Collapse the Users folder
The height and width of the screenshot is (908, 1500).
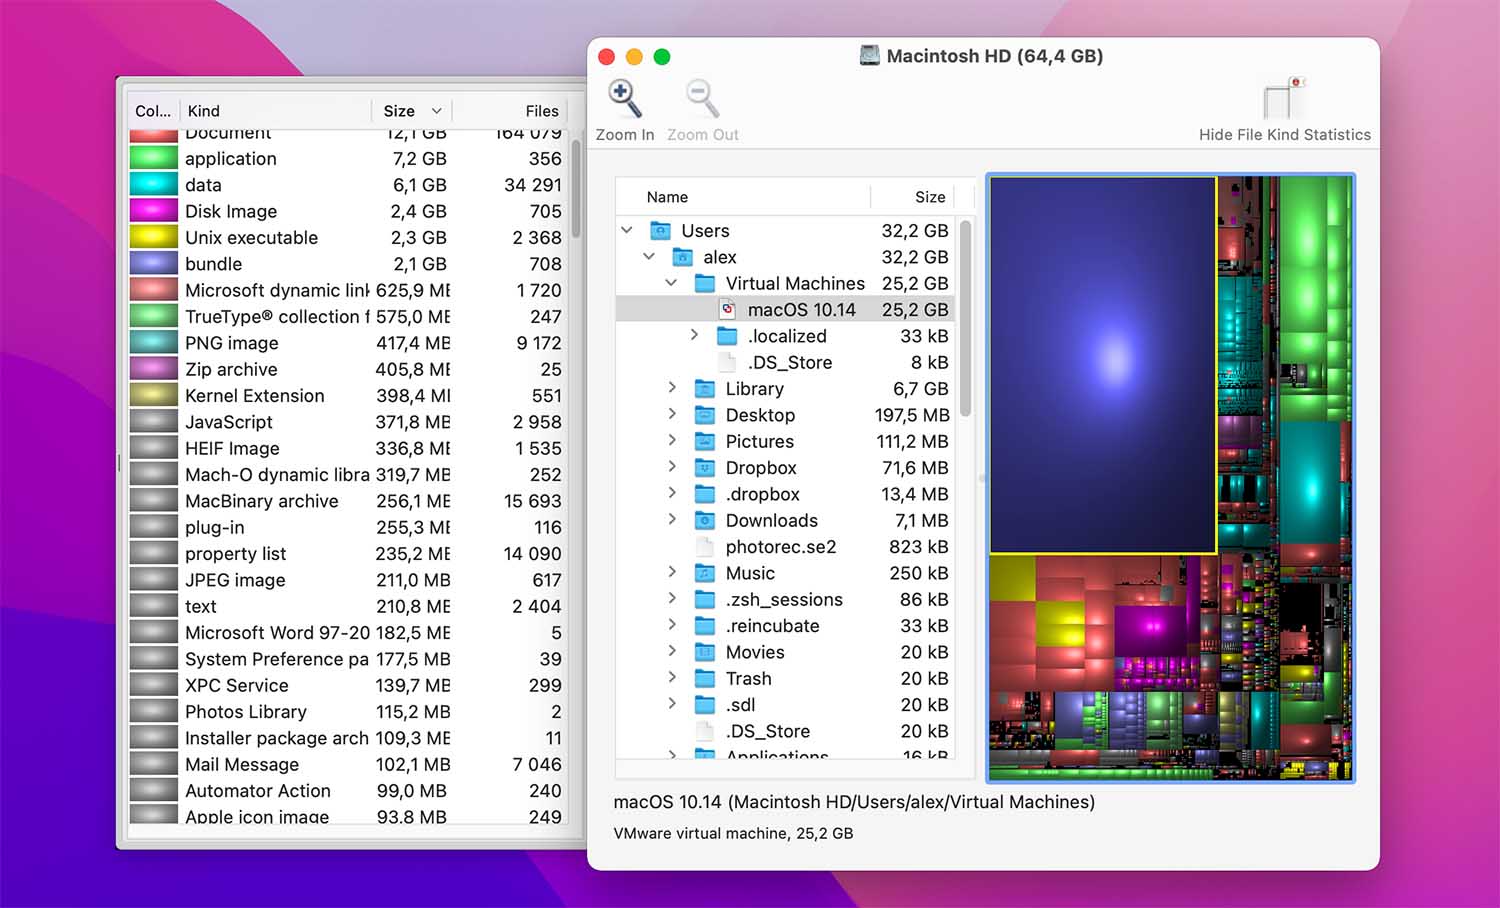click(627, 230)
